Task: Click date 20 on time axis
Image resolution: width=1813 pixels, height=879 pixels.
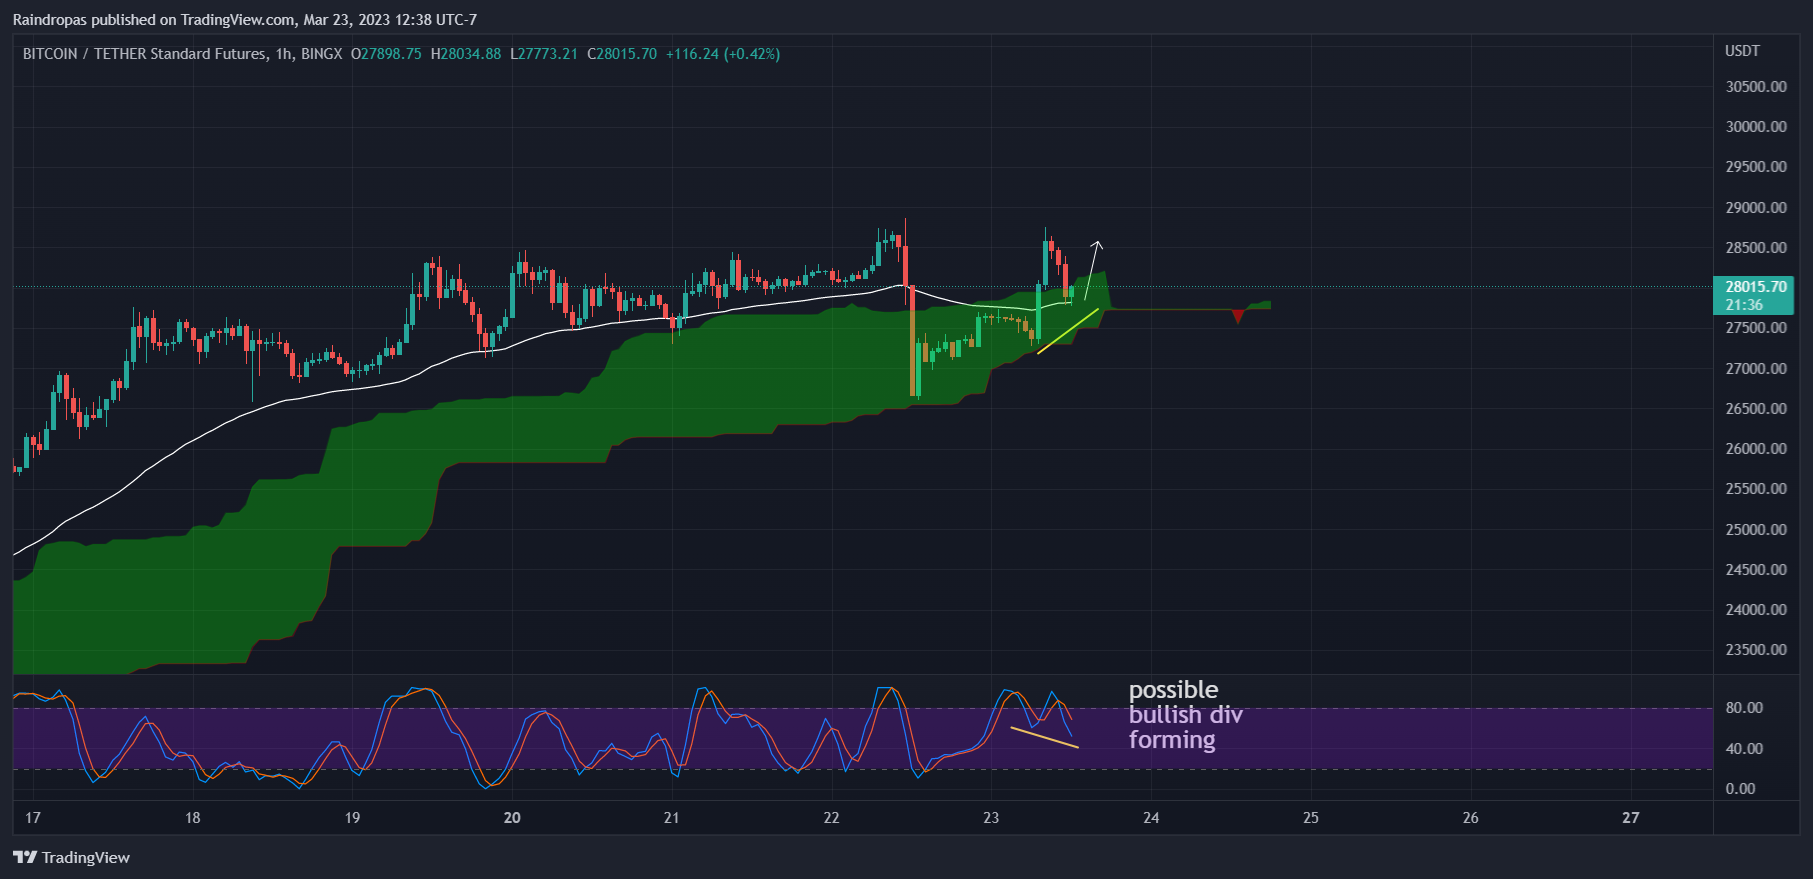Action: 512,818
